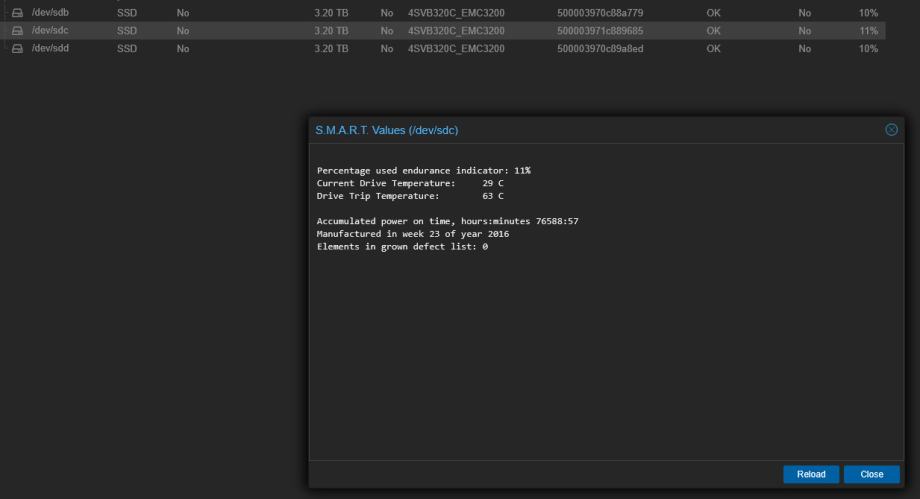This screenshot has width=920, height=499.
Task: Click the Manufactured in week 23 line
Action: coord(413,234)
